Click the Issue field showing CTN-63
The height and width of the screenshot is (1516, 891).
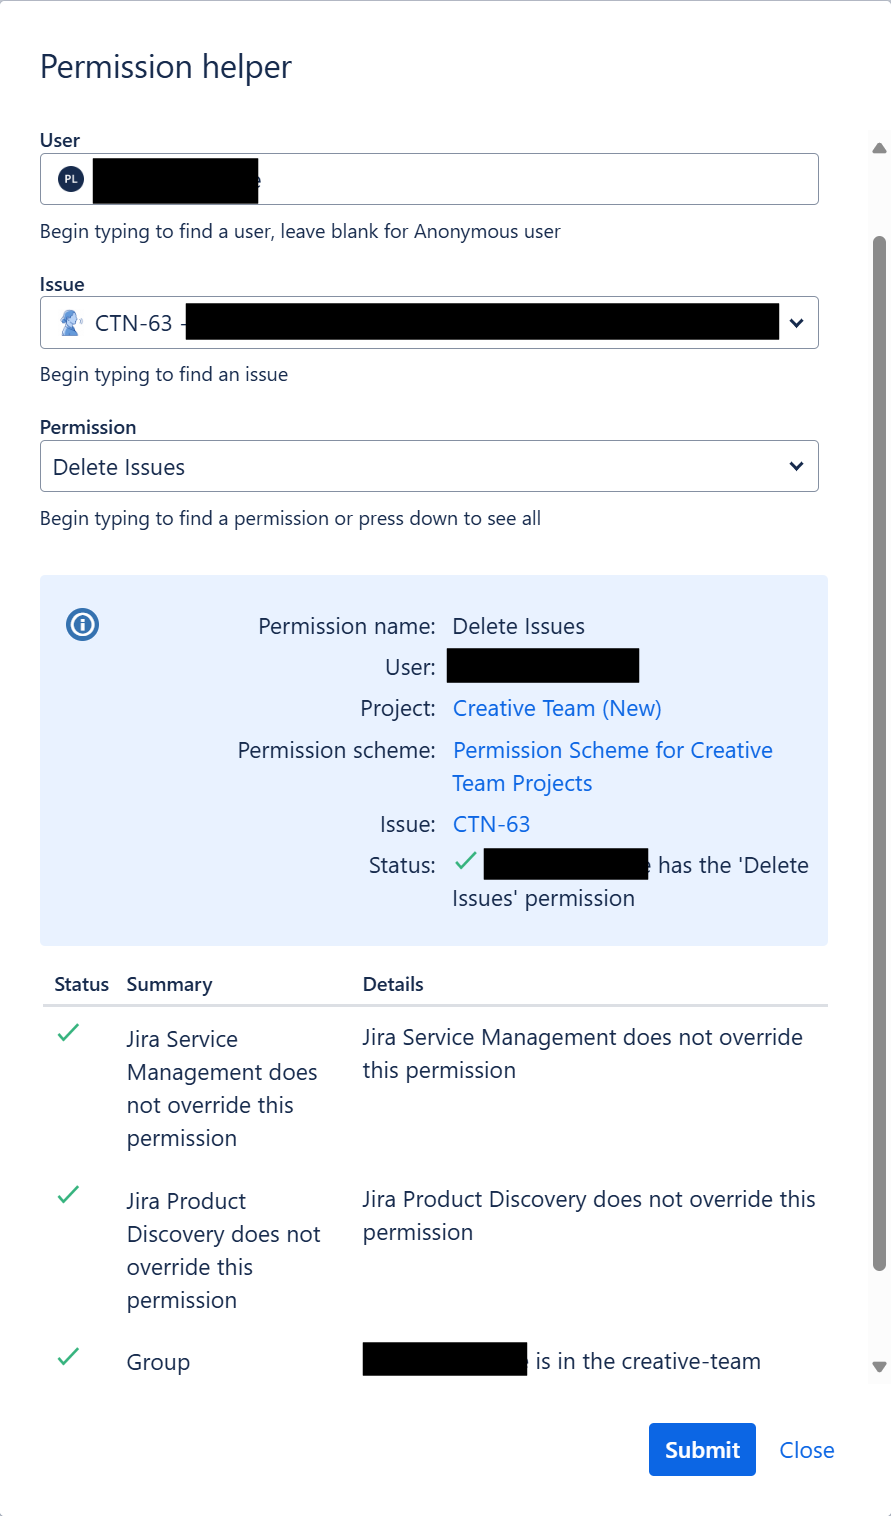click(429, 323)
